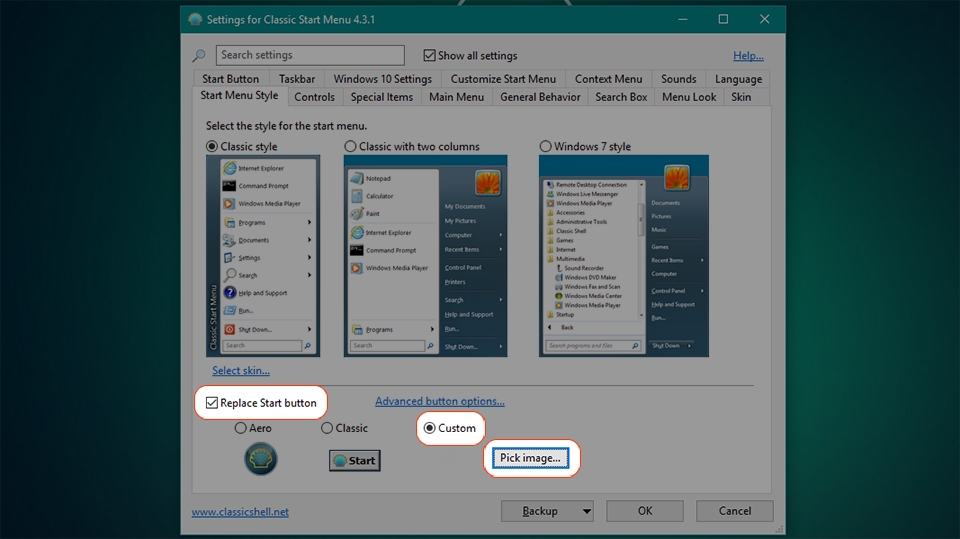Click the Backup button
The height and width of the screenshot is (539, 960).
[x=540, y=511]
